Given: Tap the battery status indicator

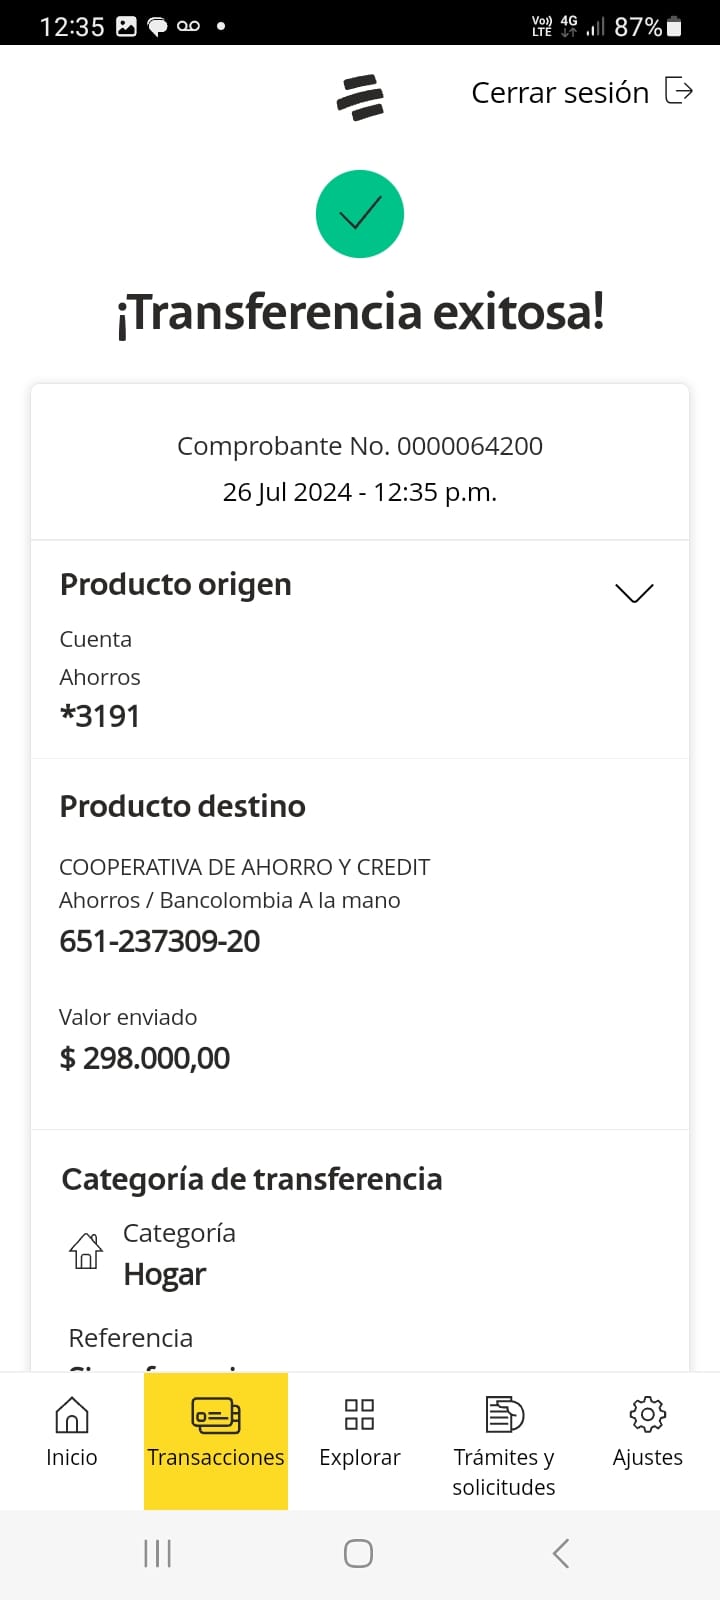Looking at the screenshot, I should pyautogui.click(x=674, y=27).
